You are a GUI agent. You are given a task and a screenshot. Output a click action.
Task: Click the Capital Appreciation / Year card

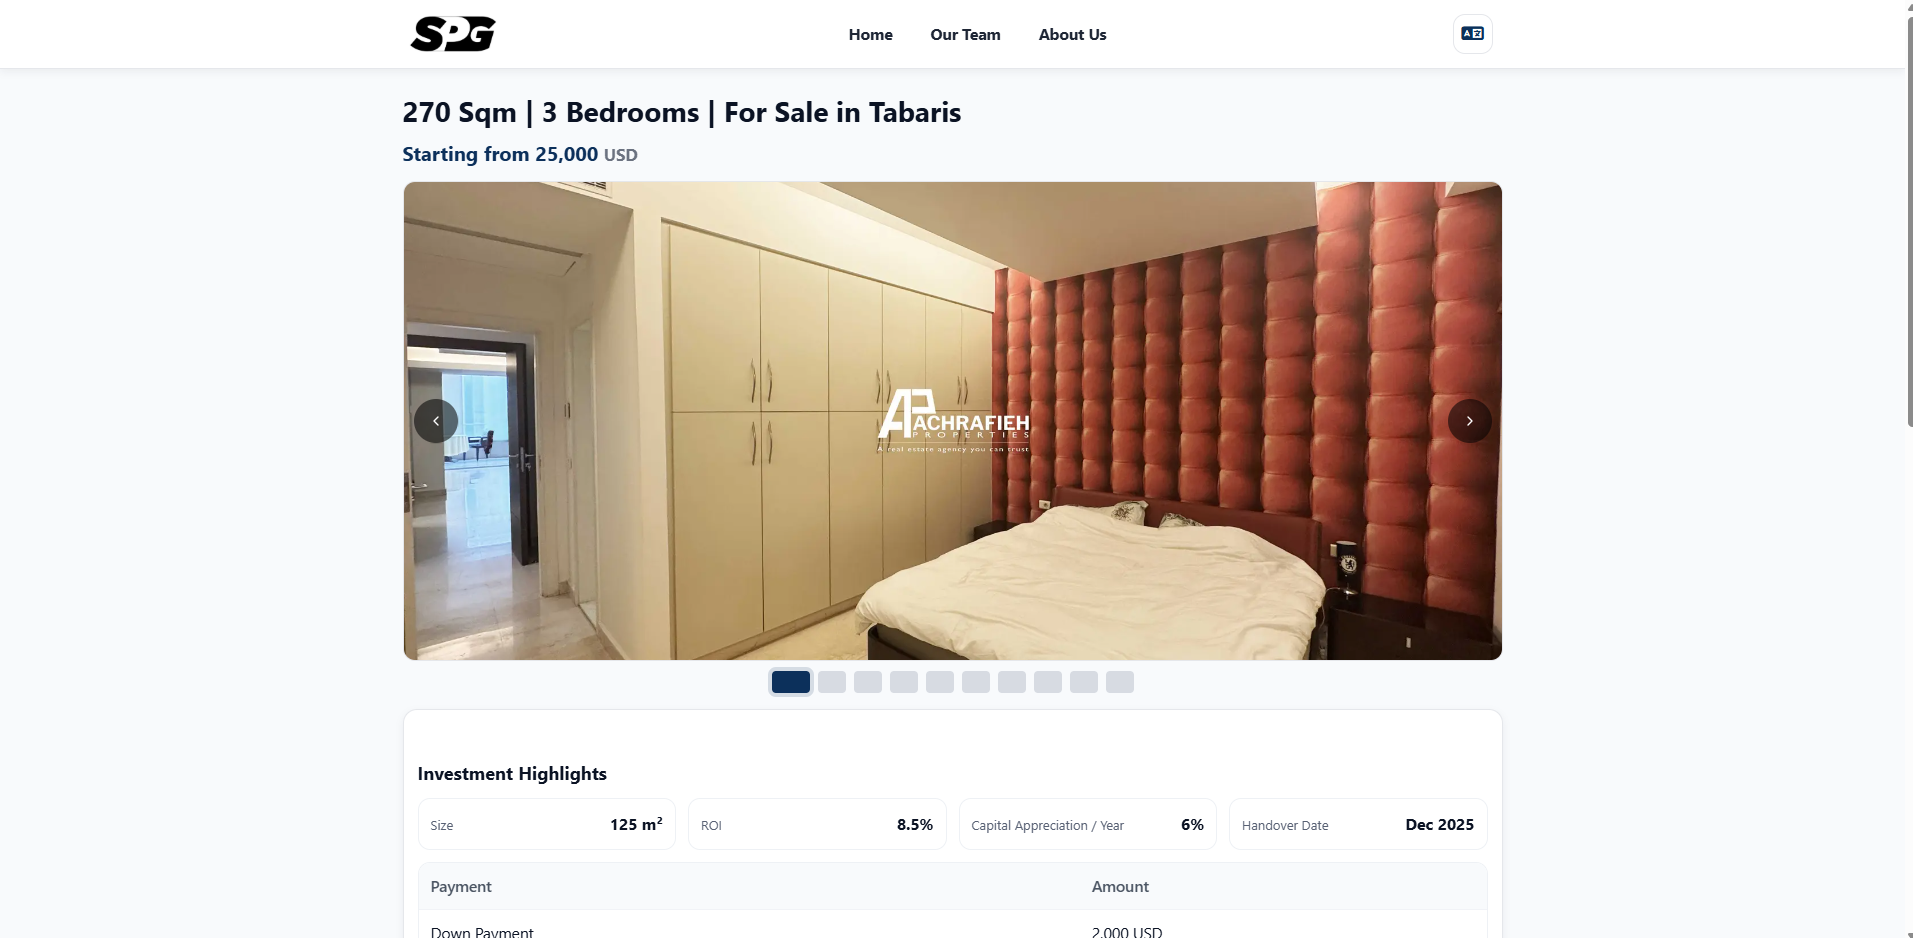tap(1088, 825)
